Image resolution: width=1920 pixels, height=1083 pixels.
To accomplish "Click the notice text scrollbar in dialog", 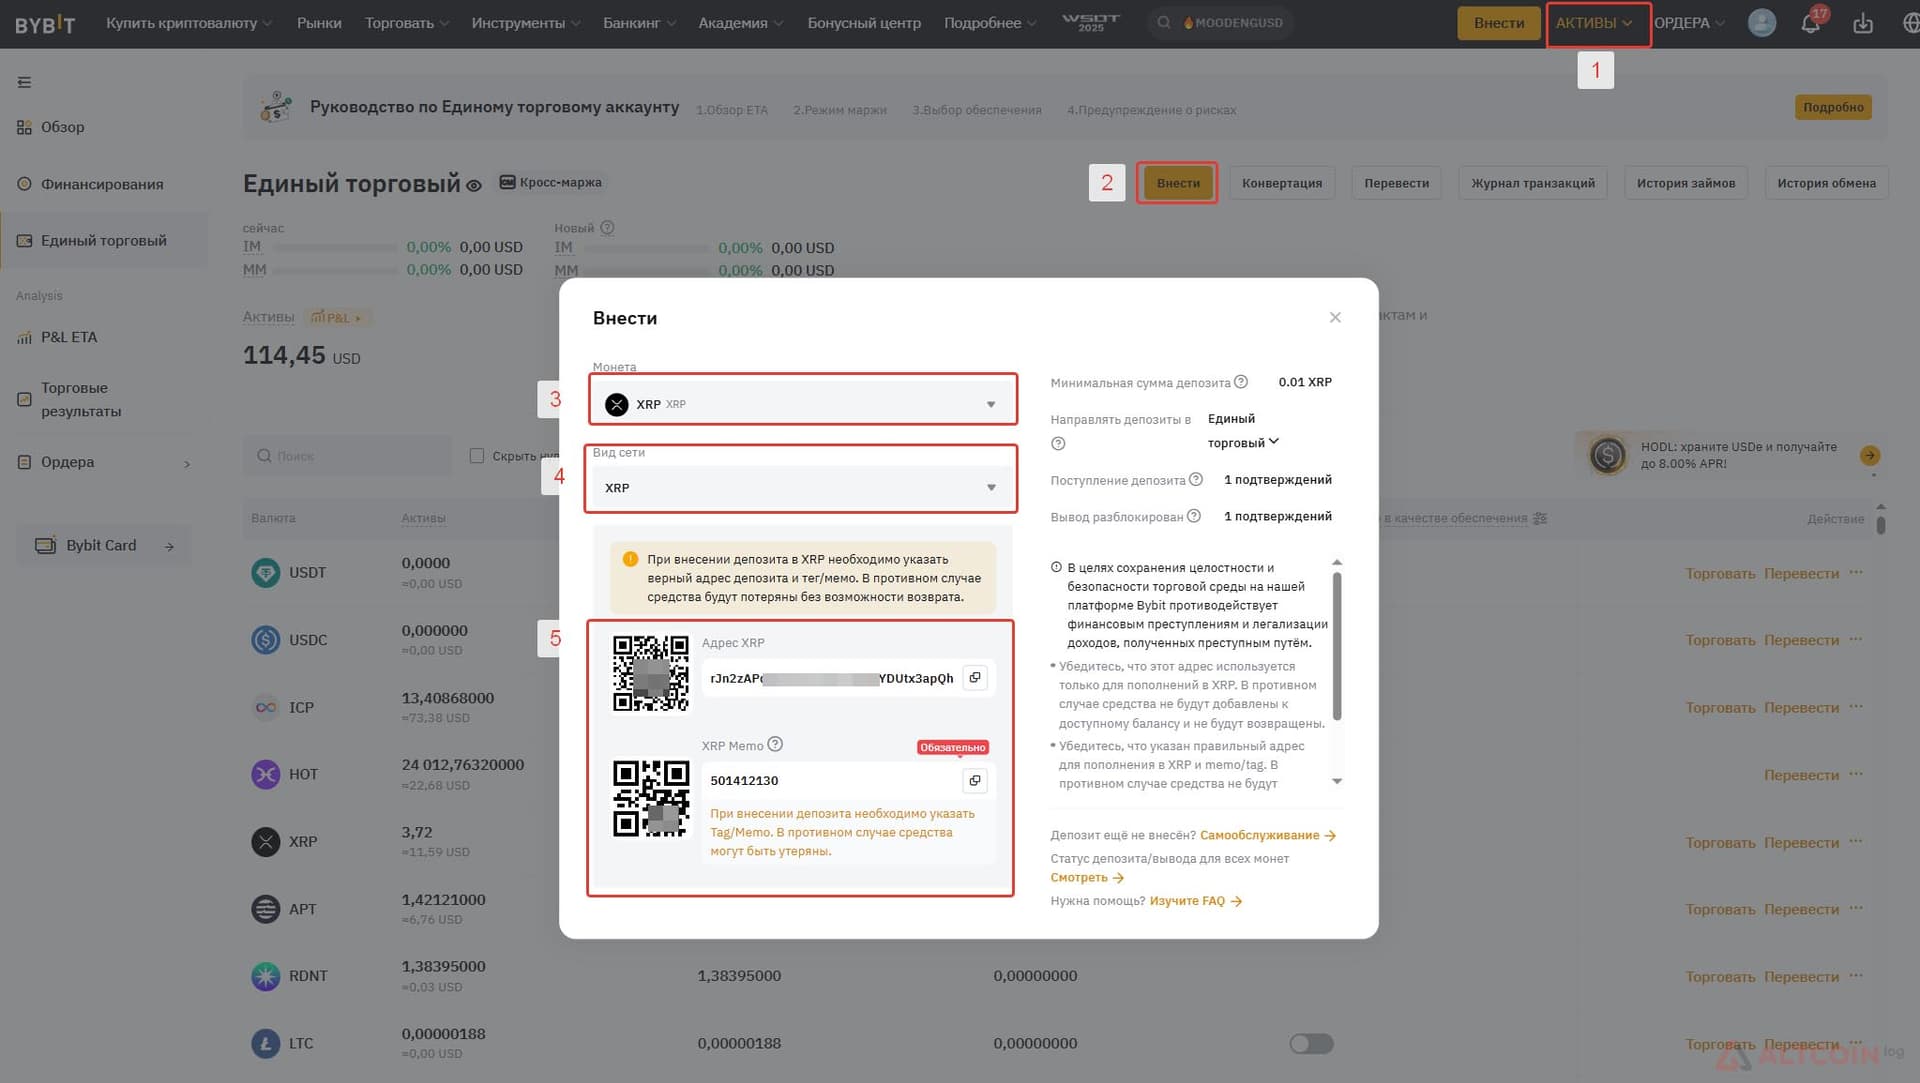I will [x=1337, y=646].
